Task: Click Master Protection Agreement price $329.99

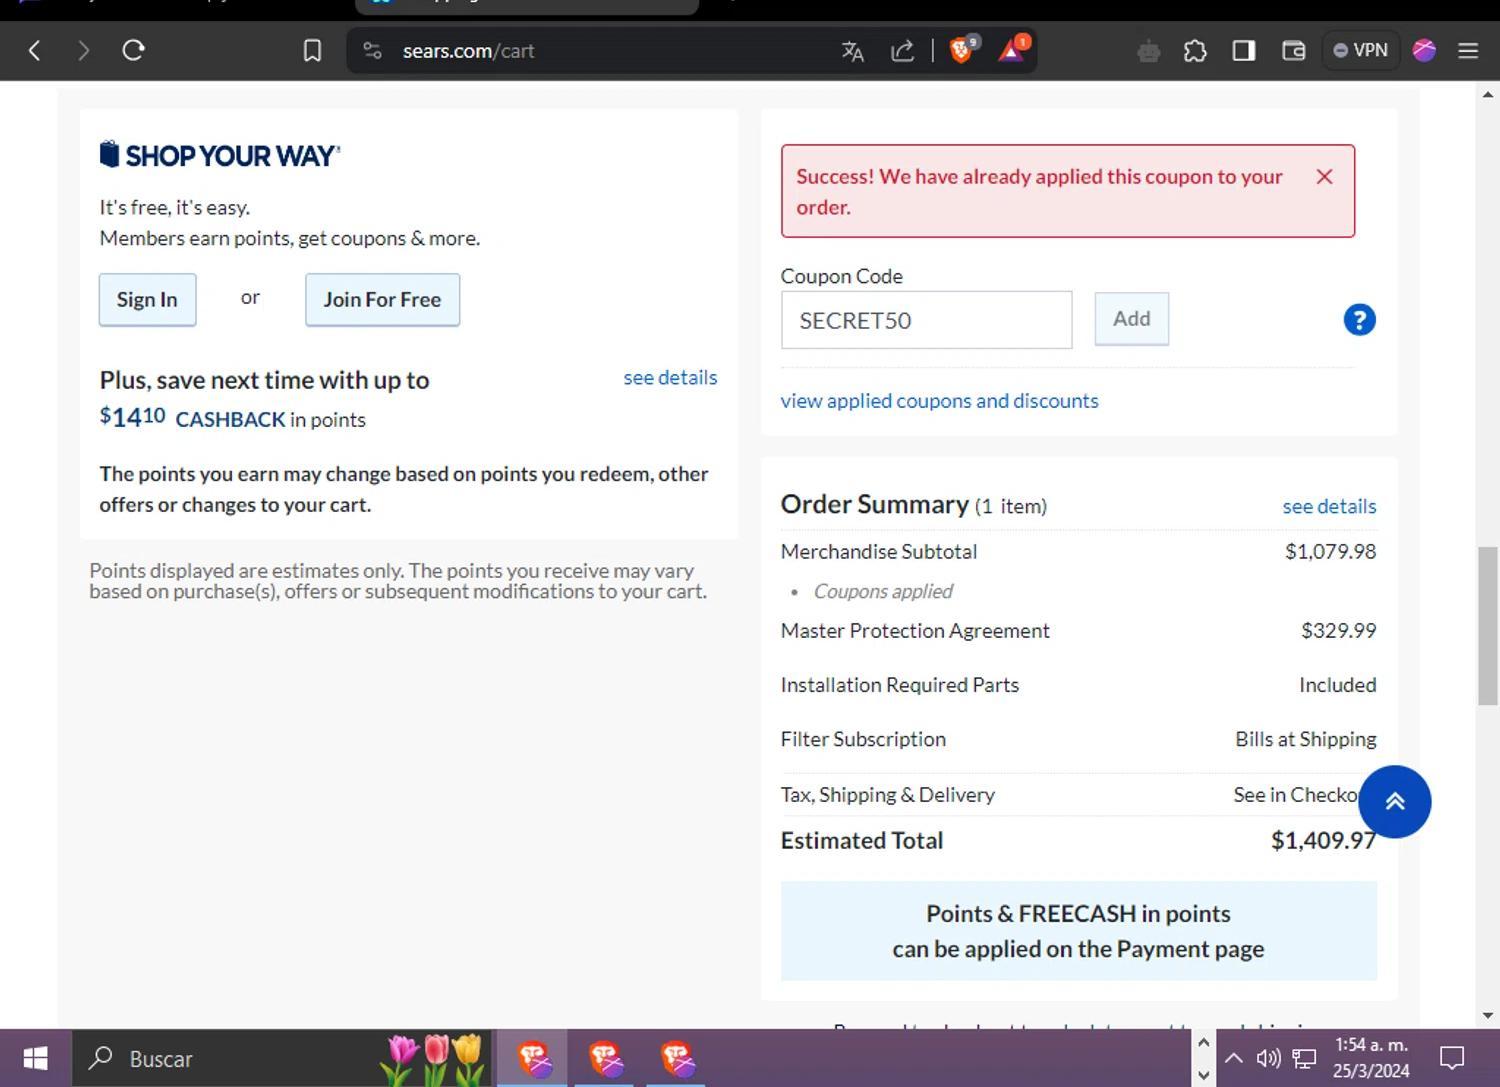Action: pos(1338,630)
